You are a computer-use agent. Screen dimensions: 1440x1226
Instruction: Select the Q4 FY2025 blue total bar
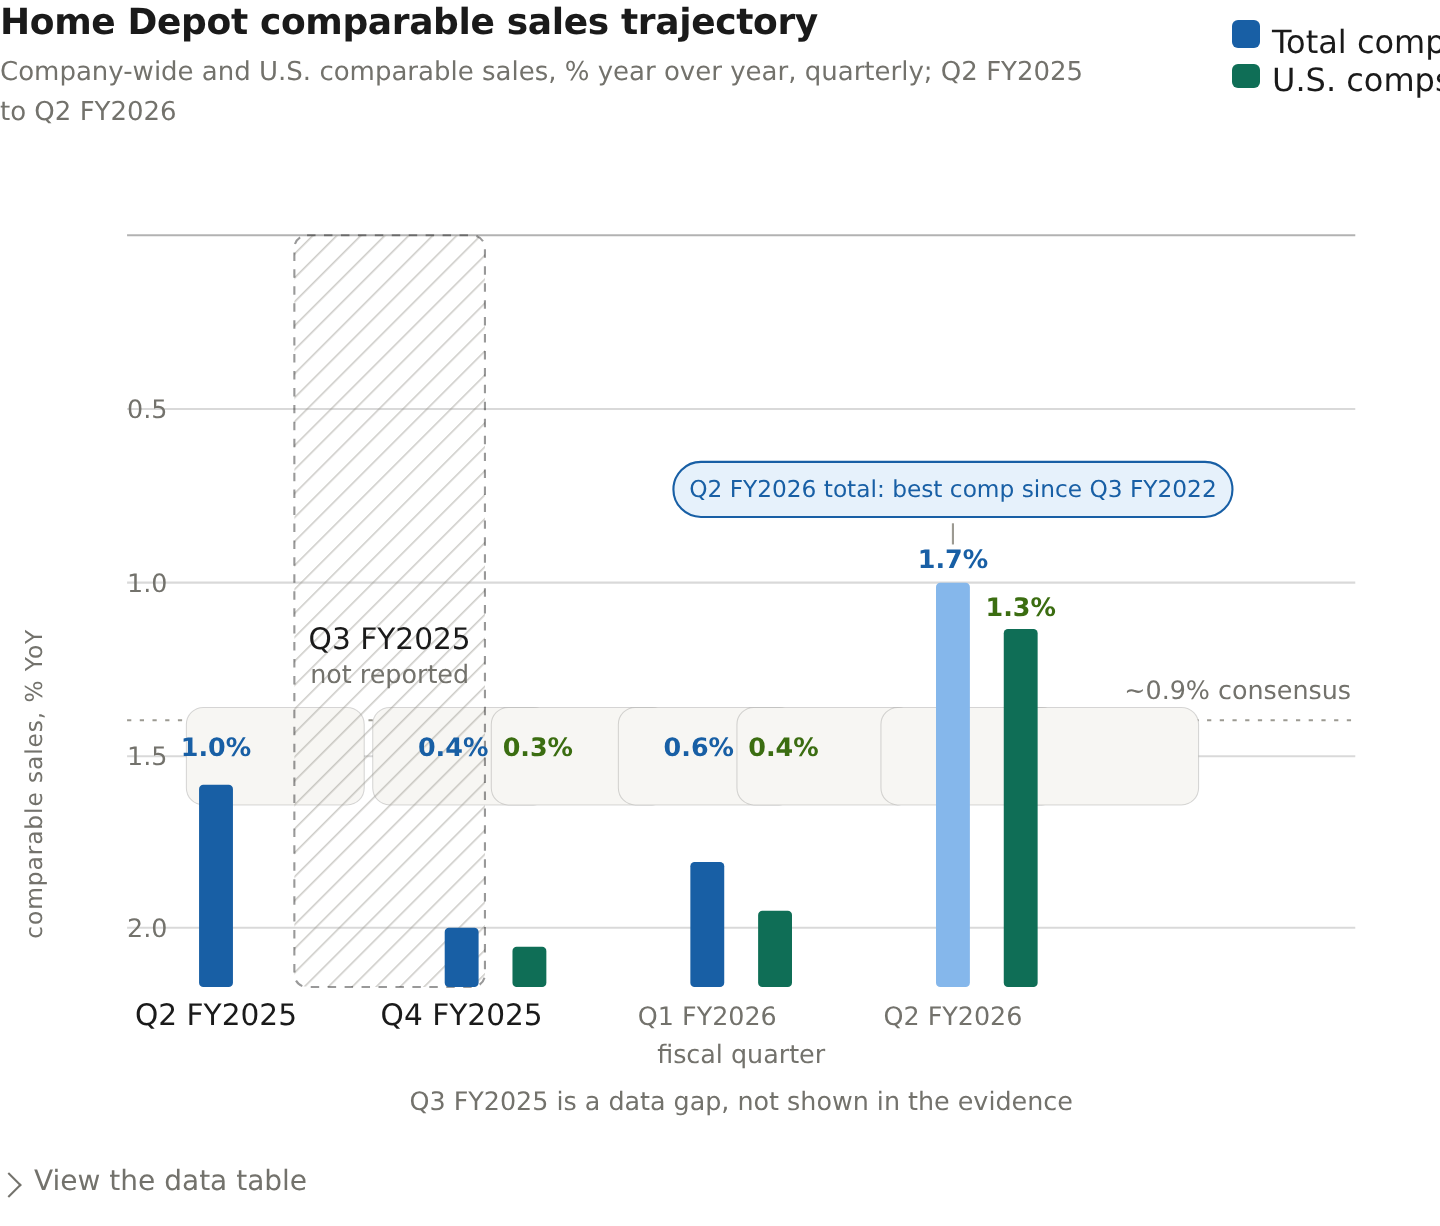click(462, 957)
